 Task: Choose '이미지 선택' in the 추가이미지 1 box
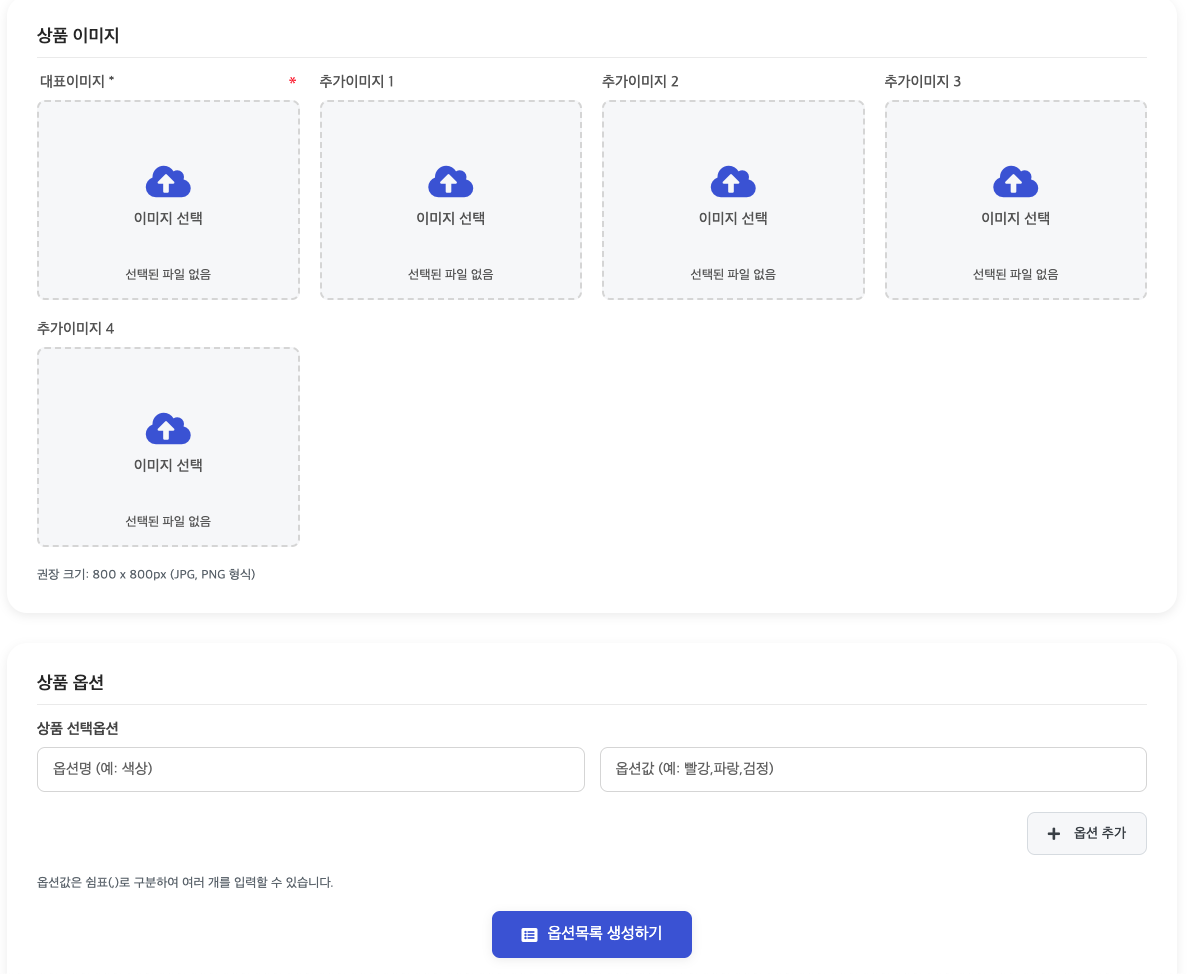(450, 218)
